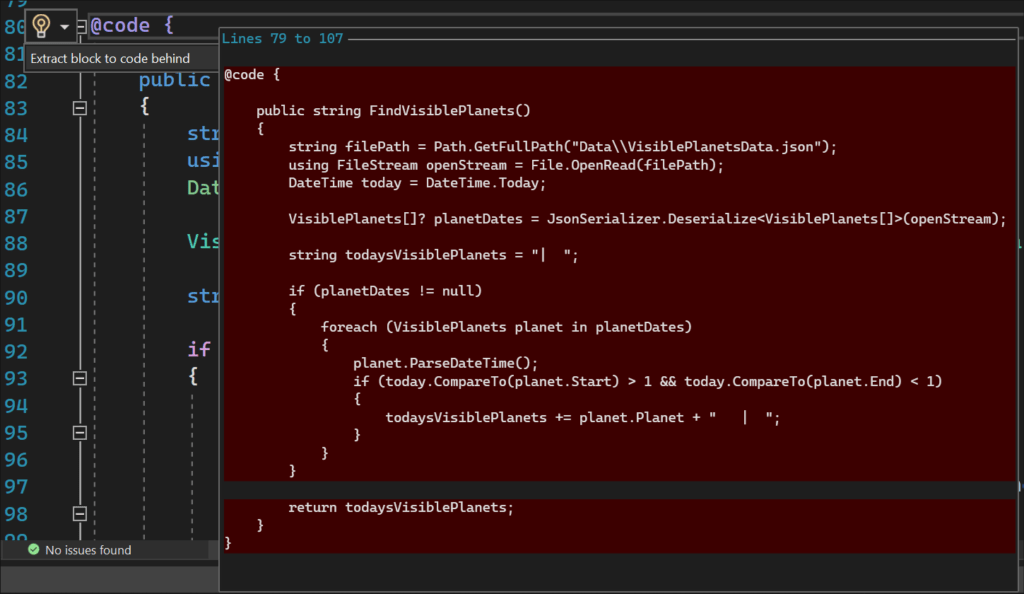Collapse the outline region at line 95
The image size is (1024, 594).
point(79,432)
